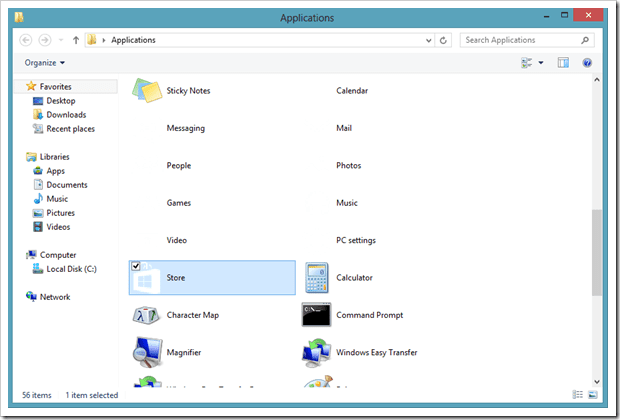
Task: Launch the Character Map icon
Action: (146, 315)
